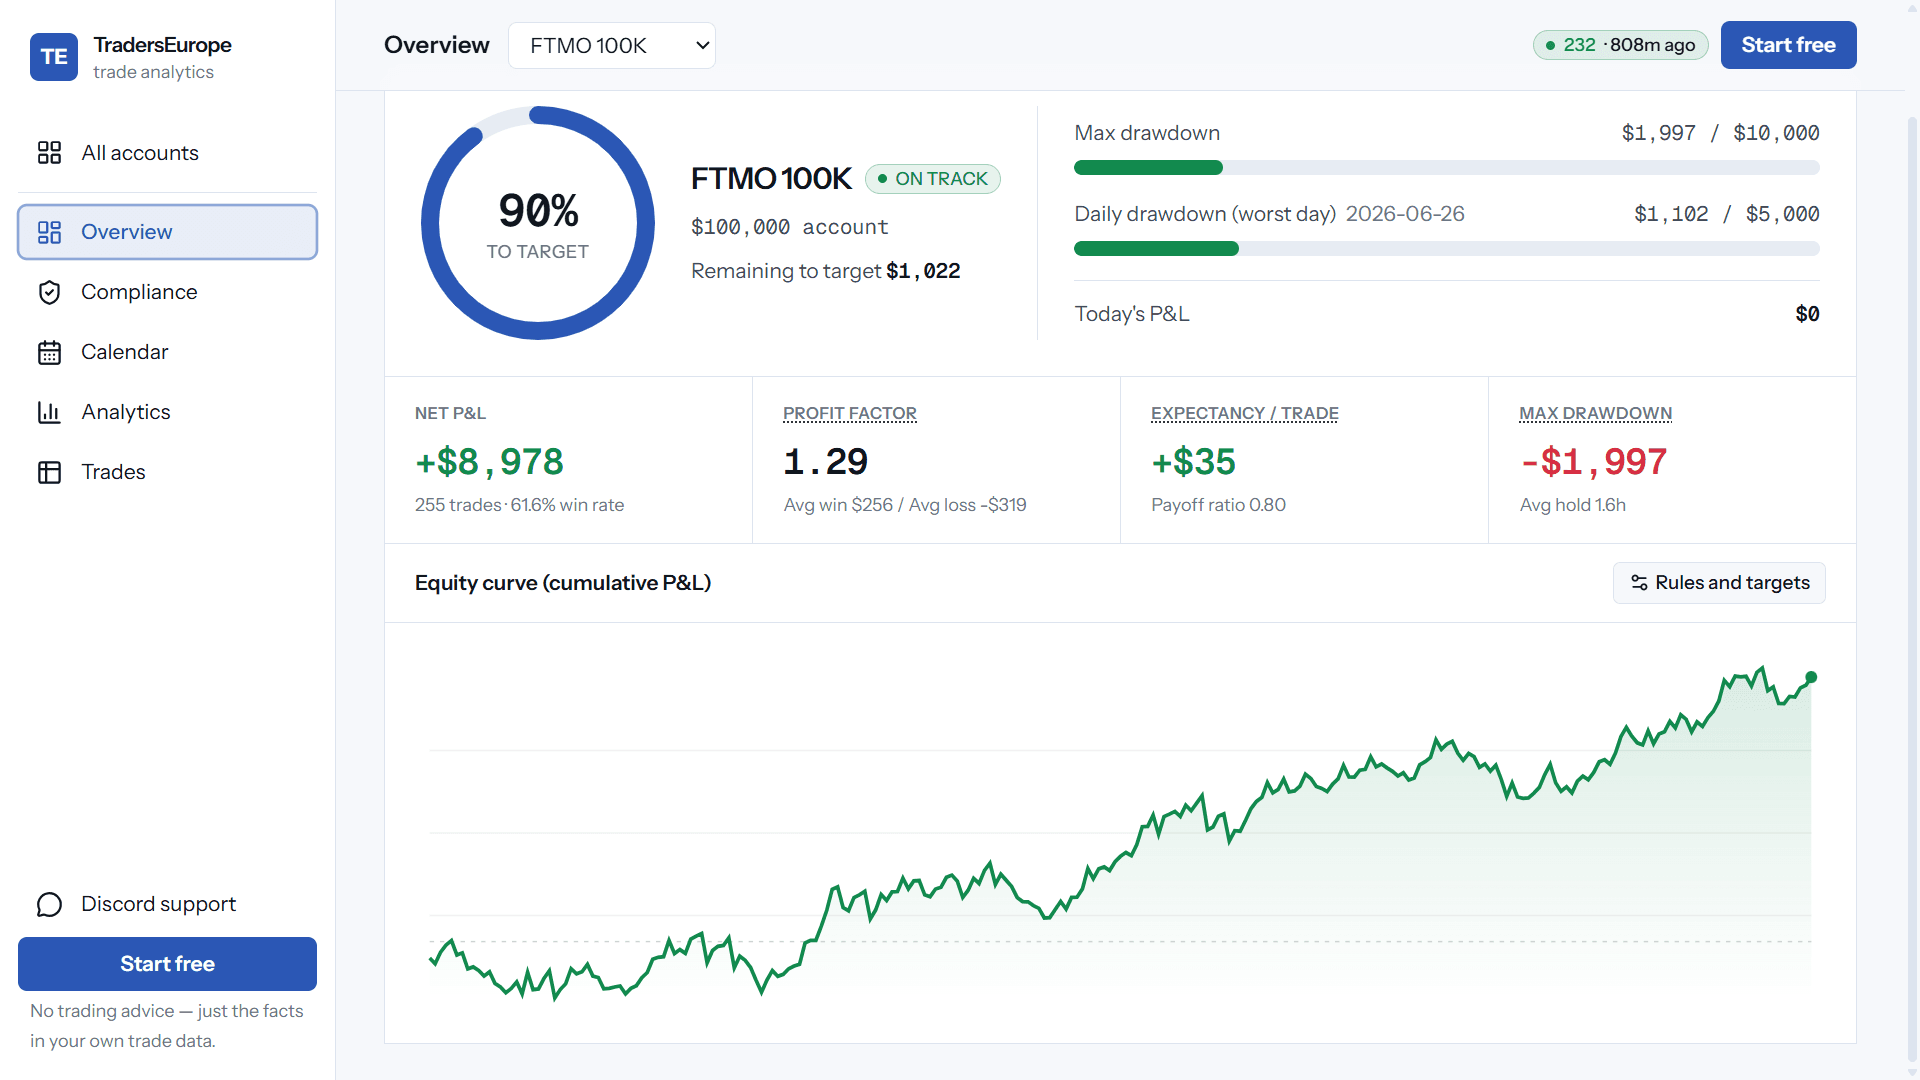Open the Calendar page
Screen dimensions: 1920x1080
[x=167, y=352]
